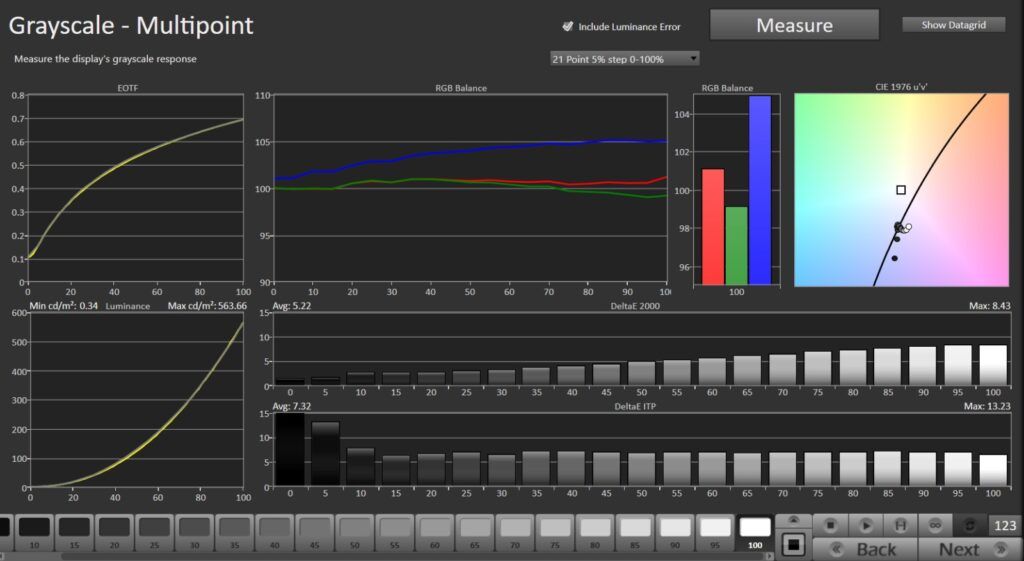This screenshot has width=1024, height=561.
Task: Click the 123 numeric display button
Action: pos(1004,525)
